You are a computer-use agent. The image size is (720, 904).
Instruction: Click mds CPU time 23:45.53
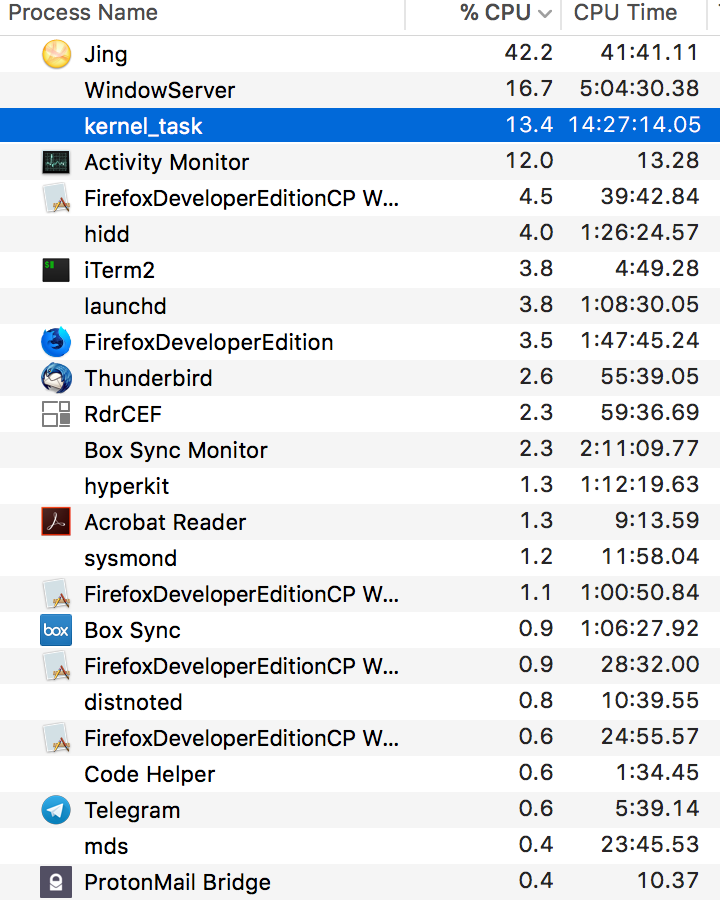650,845
